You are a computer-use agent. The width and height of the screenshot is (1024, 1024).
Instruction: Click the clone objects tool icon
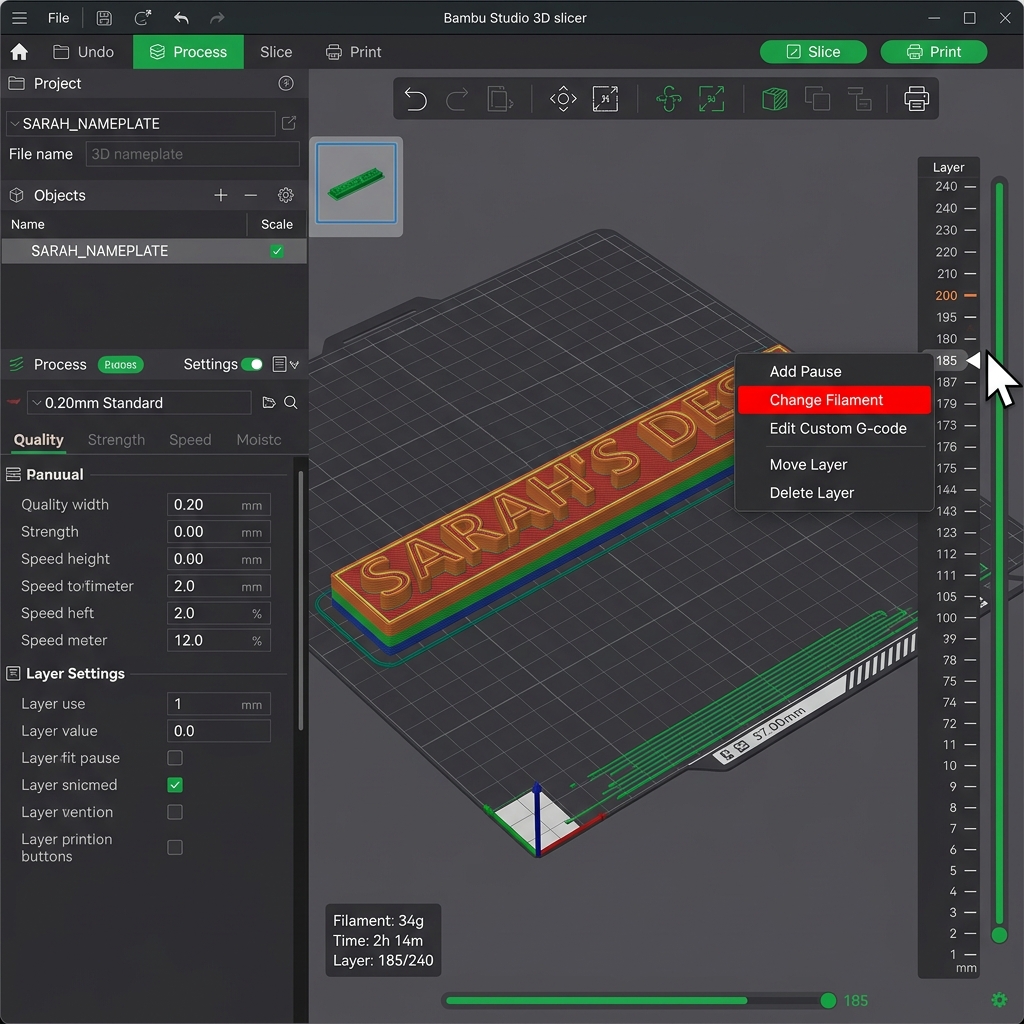pyautogui.click(x=817, y=99)
